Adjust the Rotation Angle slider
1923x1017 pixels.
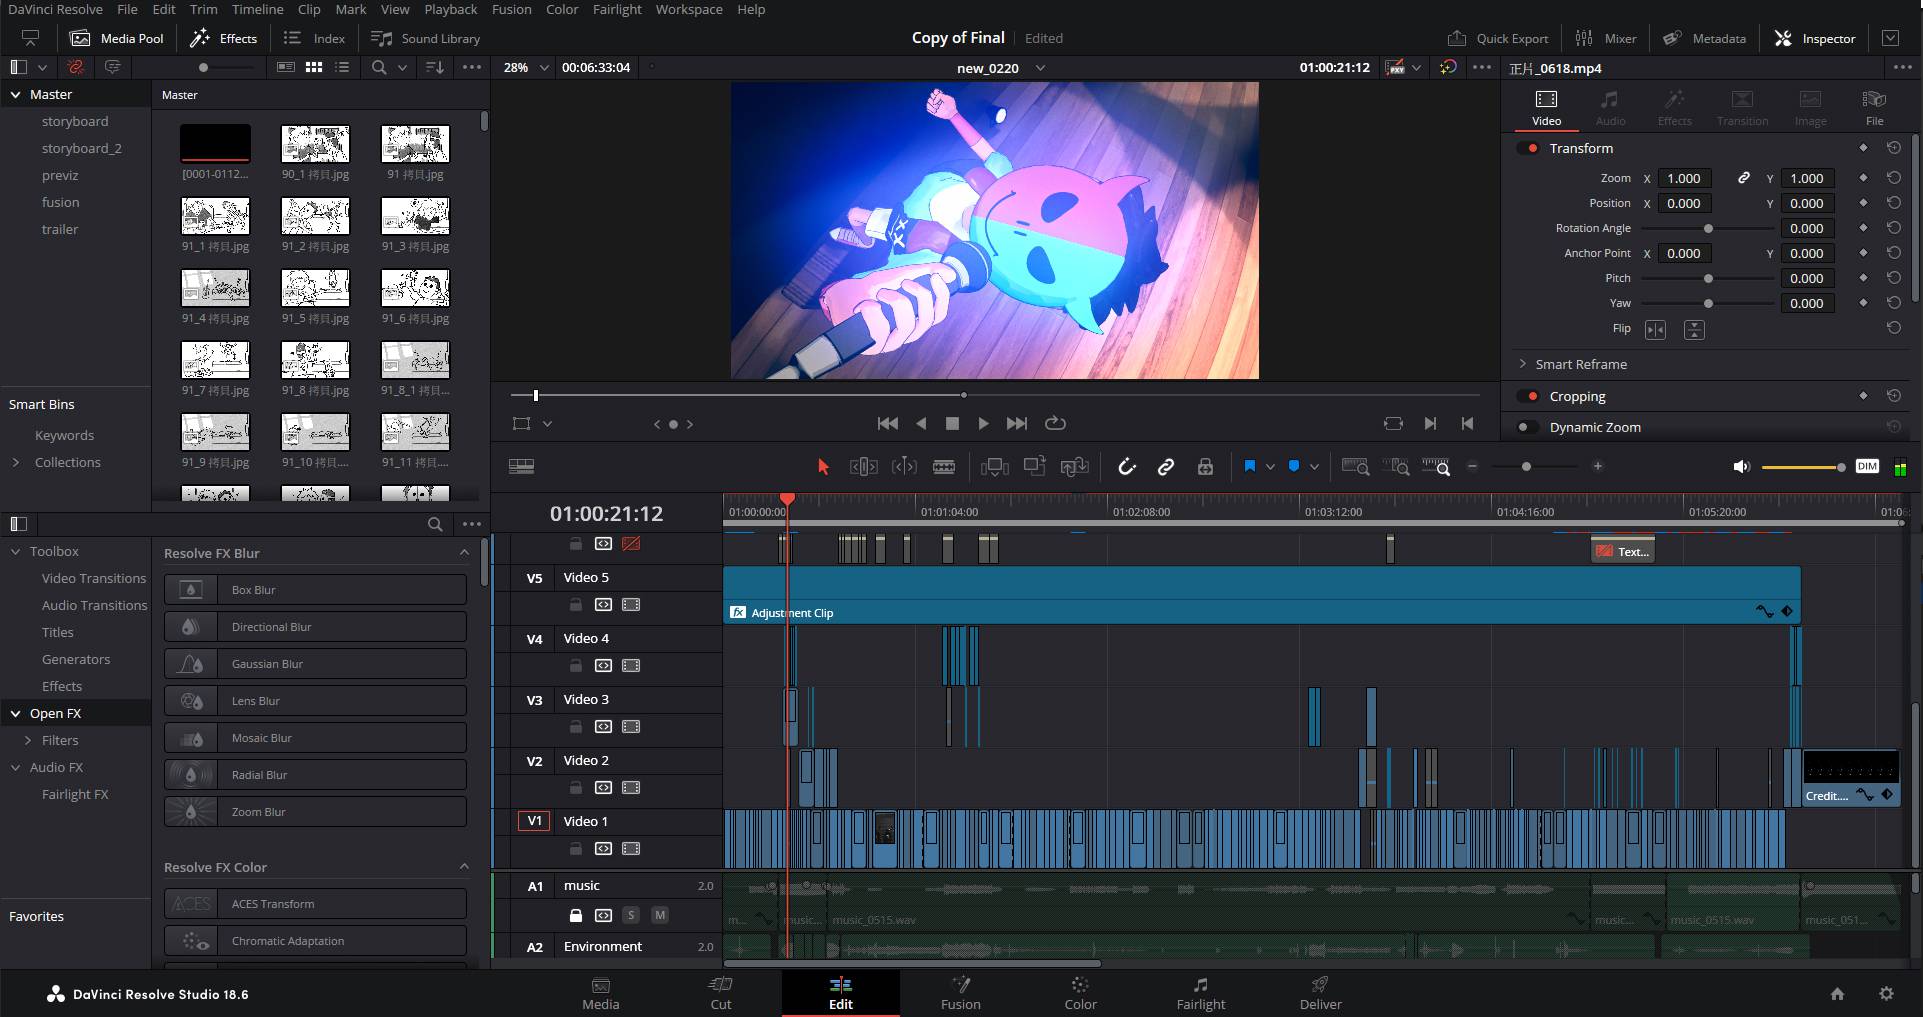point(1708,229)
